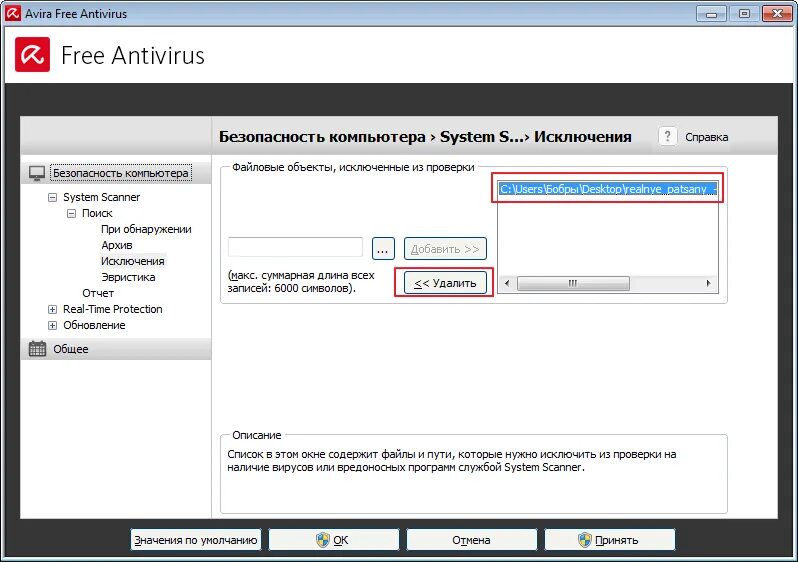Screen dimensions: 798x562
Task: Click the Avira logo in the header
Action: [x=33, y=54]
